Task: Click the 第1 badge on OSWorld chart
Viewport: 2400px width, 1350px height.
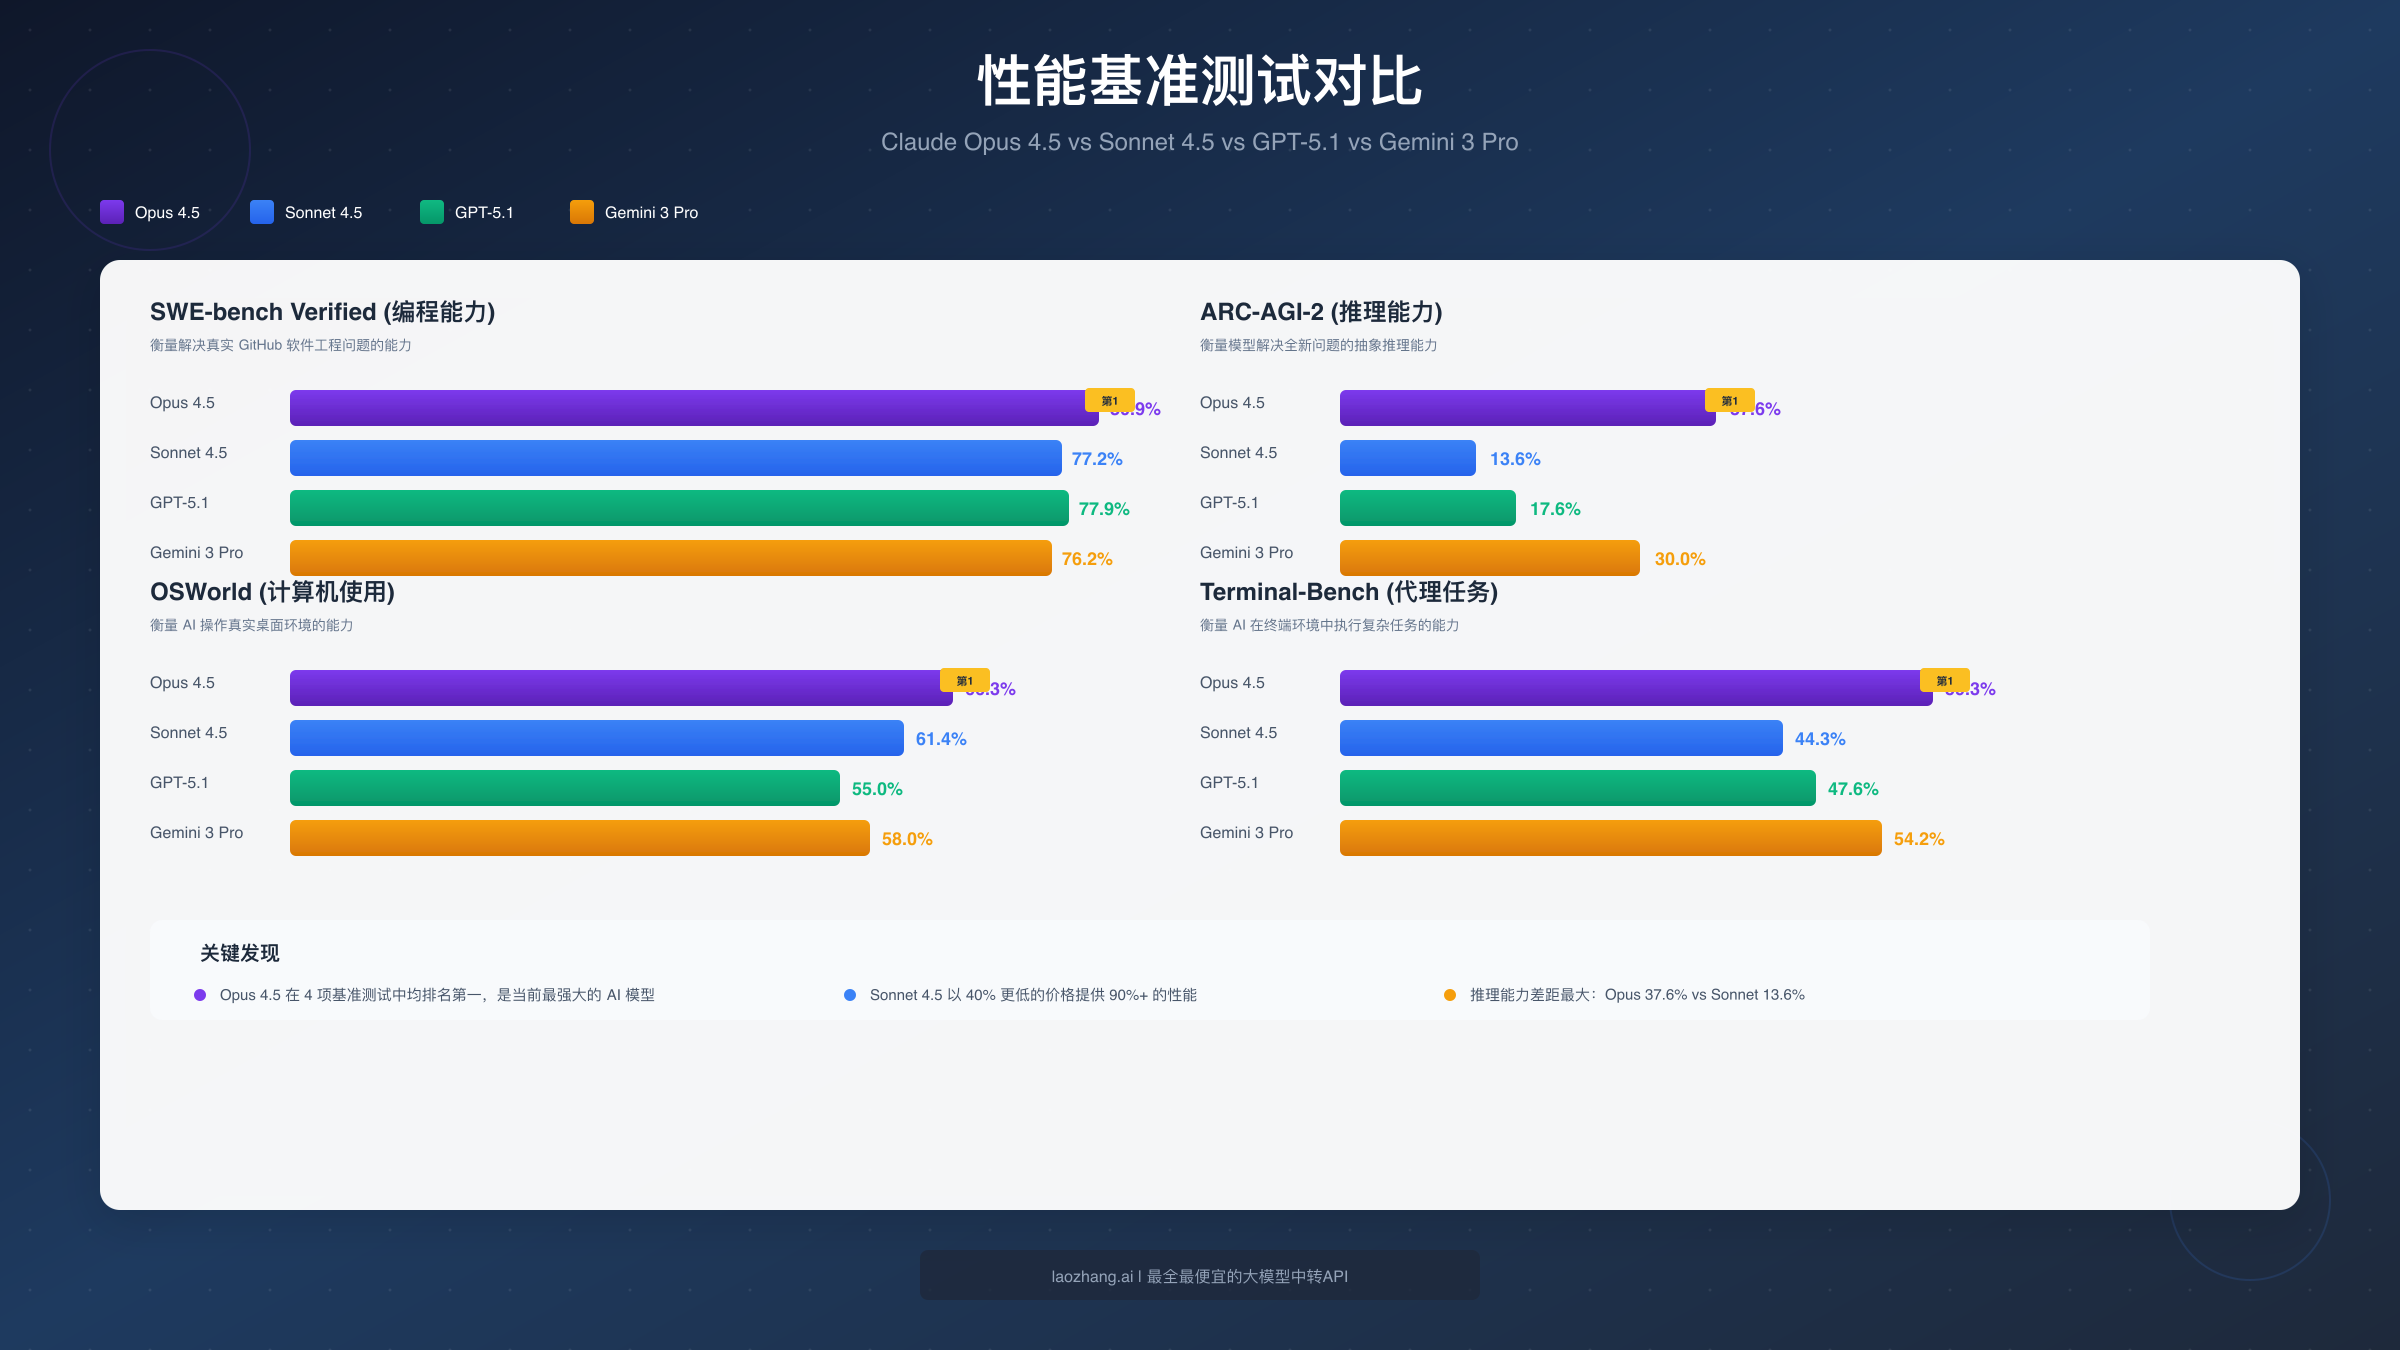Action: tap(964, 678)
